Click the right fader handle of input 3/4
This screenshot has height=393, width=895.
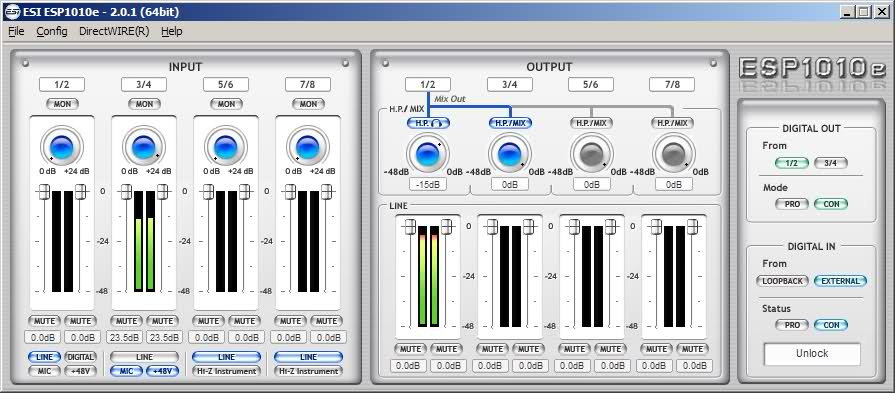point(163,192)
